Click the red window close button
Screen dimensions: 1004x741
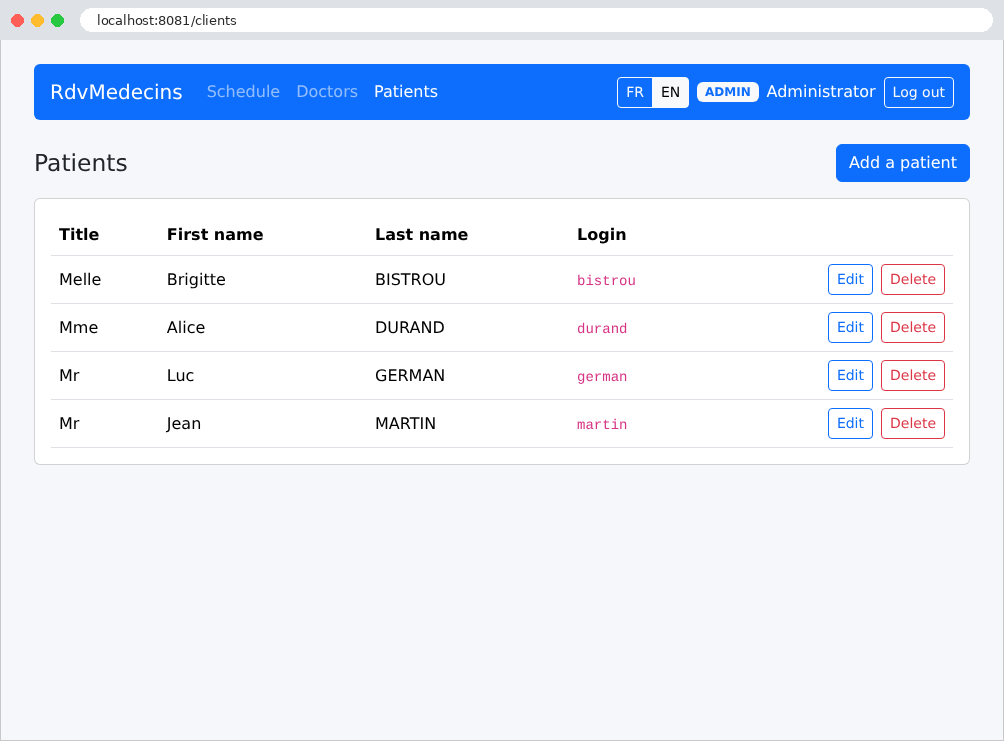pyautogui.click(x=18, y=20)
